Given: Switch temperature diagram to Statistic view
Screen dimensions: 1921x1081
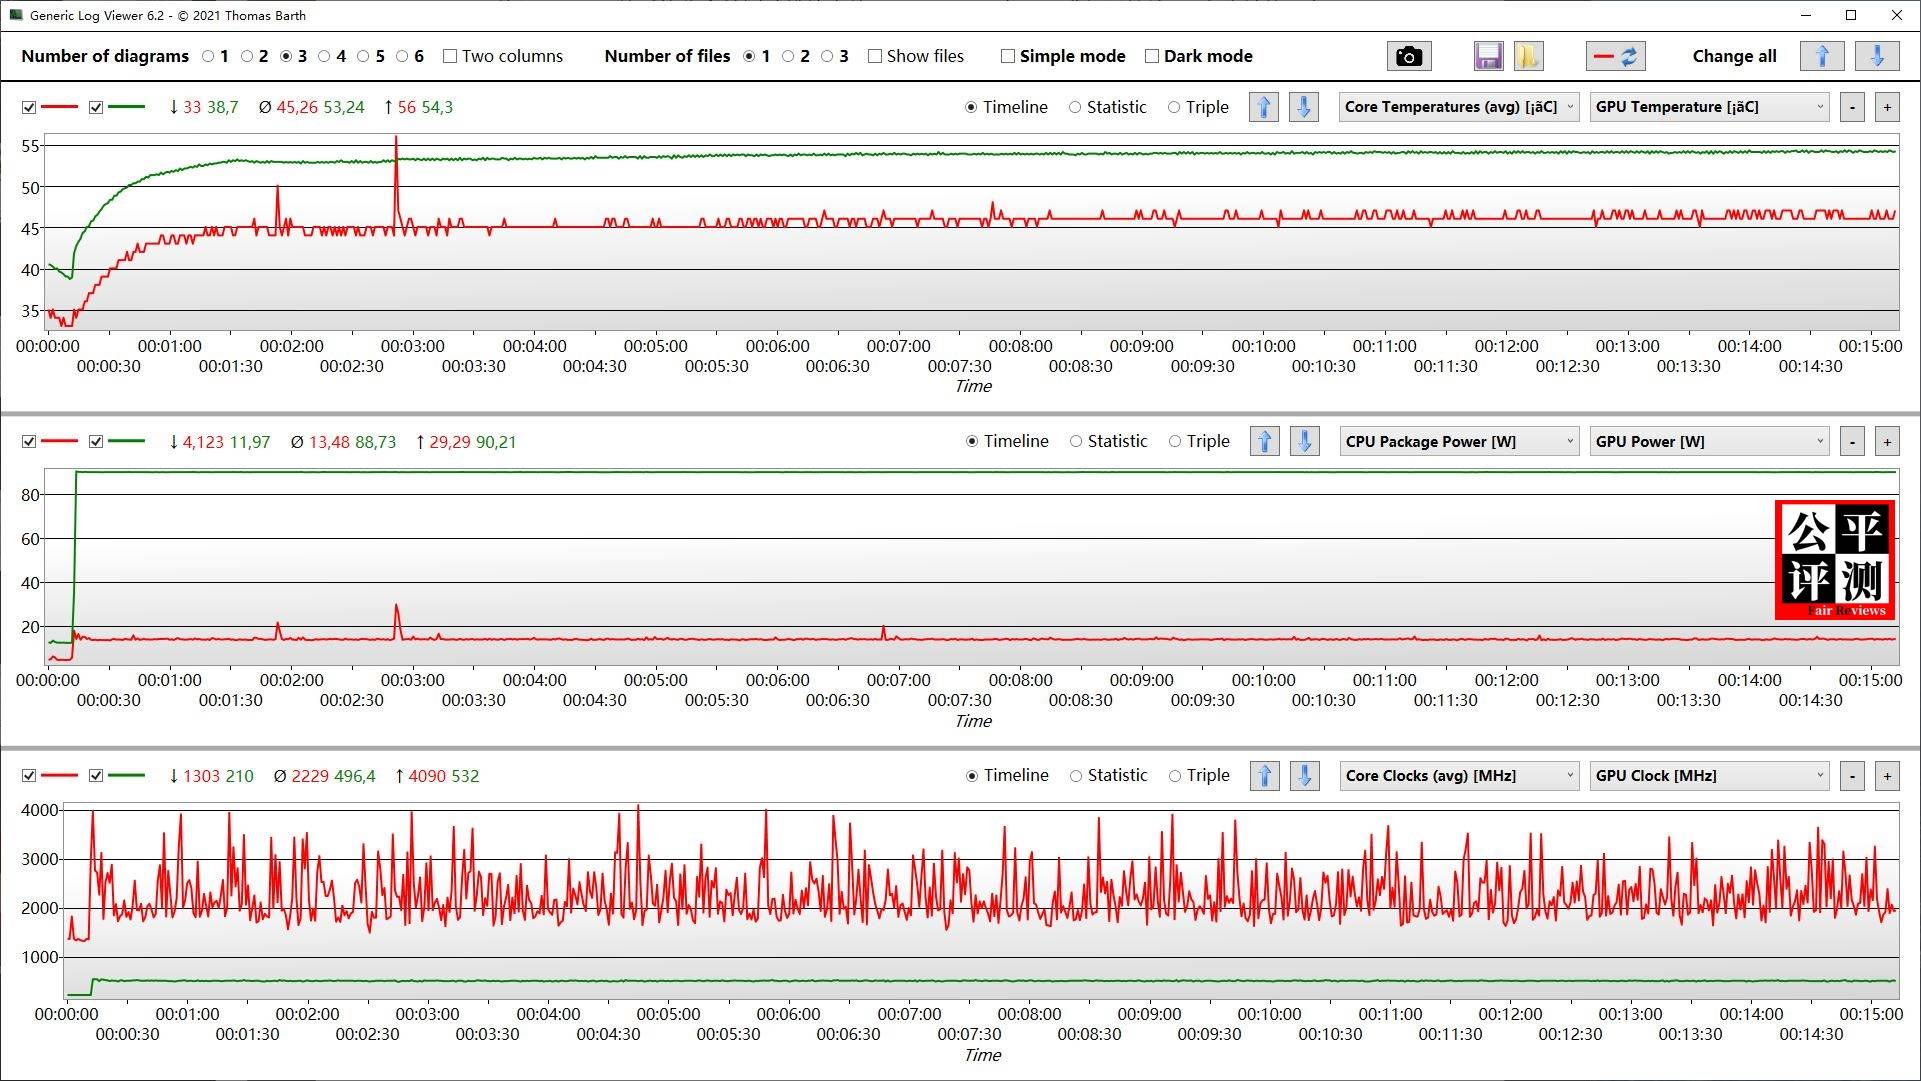Looking at the screenshot, I should 1075,107.
